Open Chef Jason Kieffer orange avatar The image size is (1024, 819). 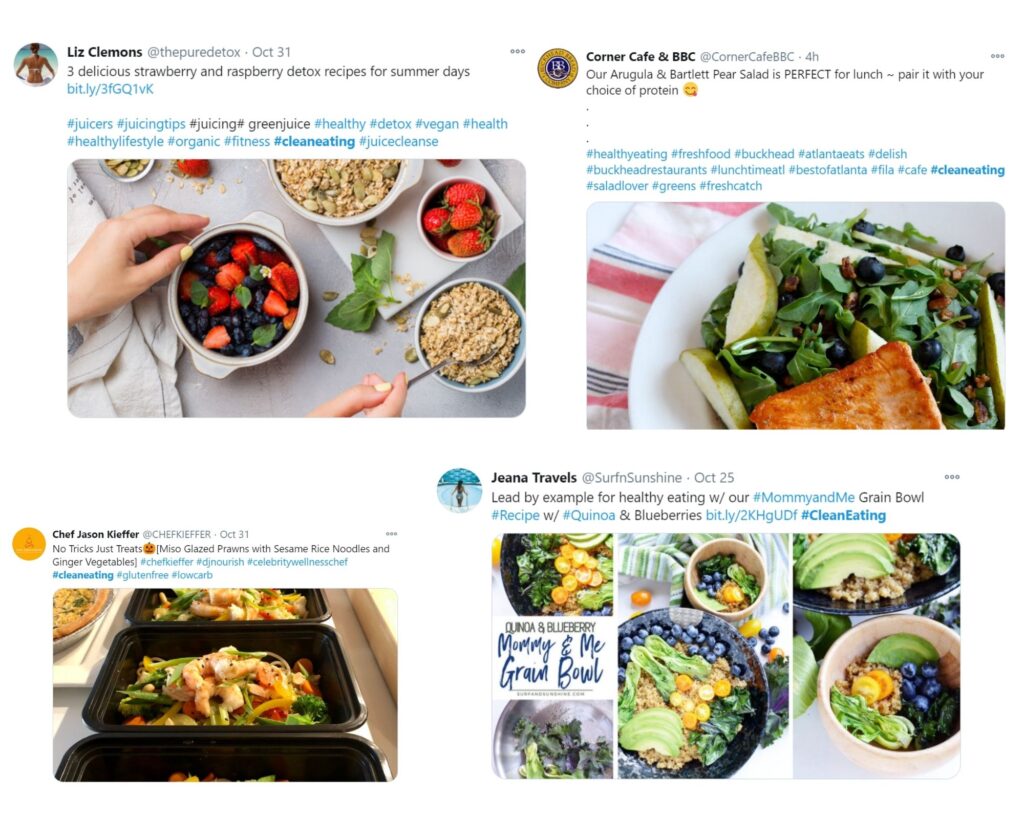point(29,544)
